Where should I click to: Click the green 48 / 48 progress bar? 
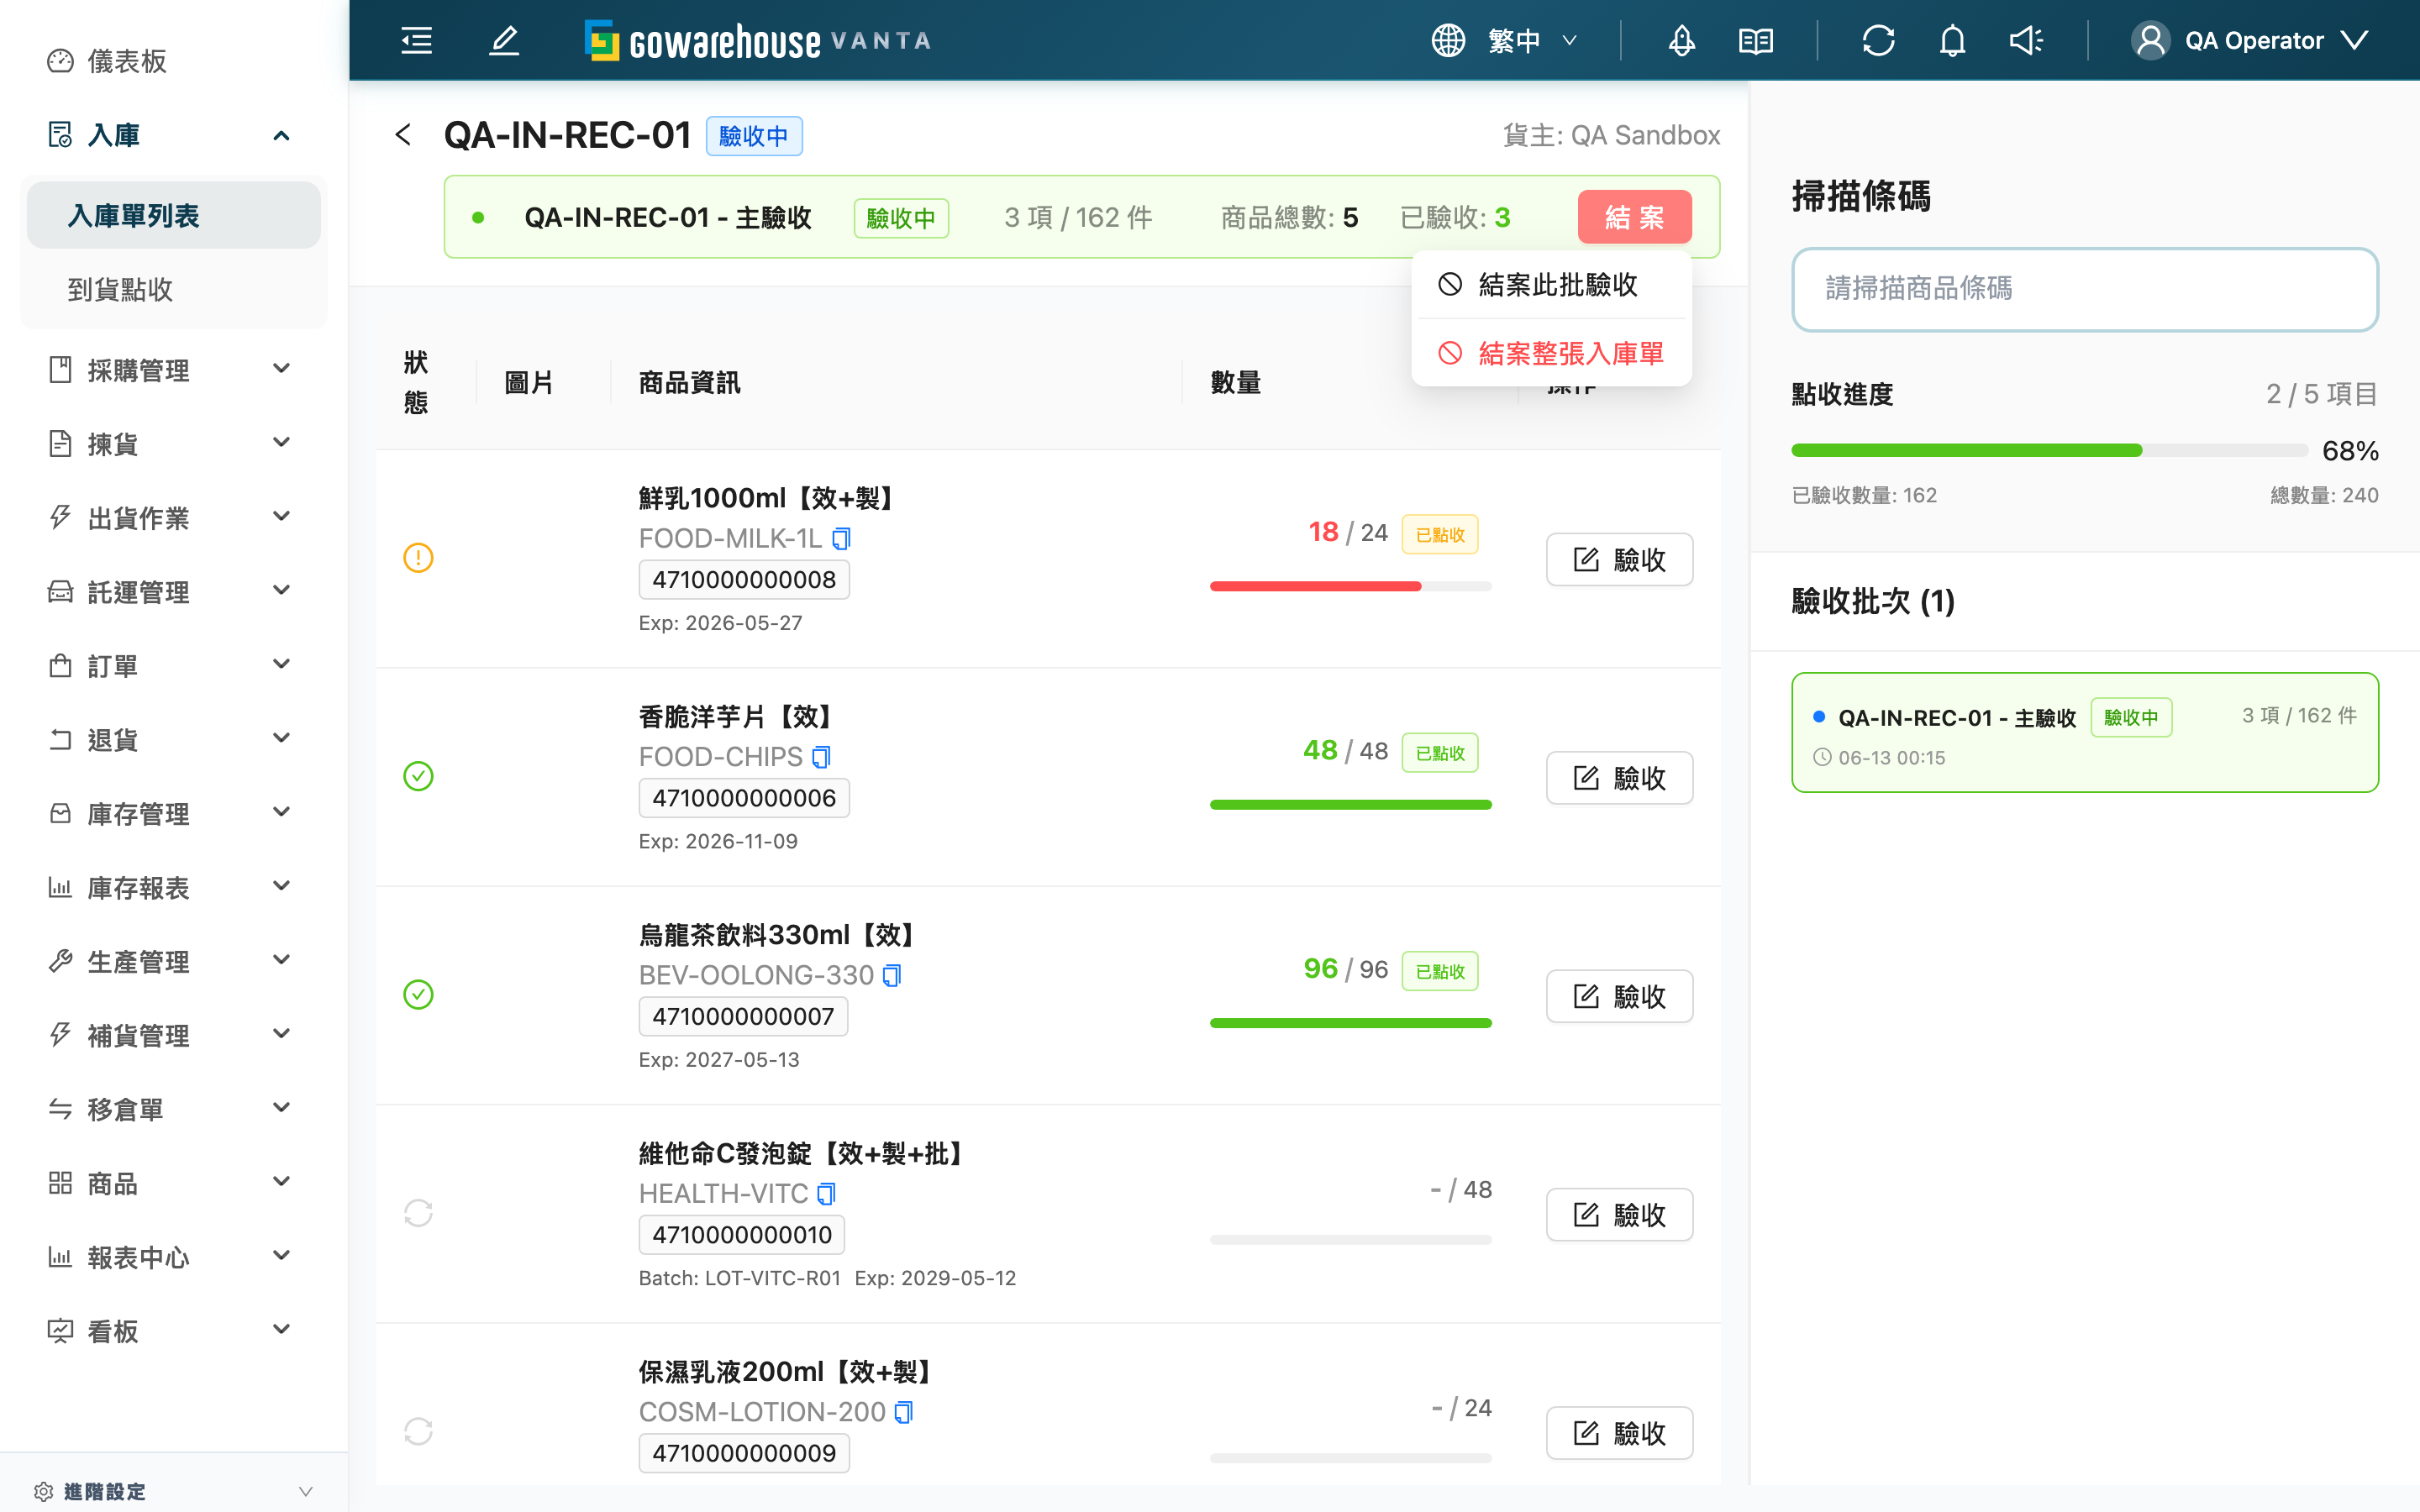click(x=1350, y=804)
